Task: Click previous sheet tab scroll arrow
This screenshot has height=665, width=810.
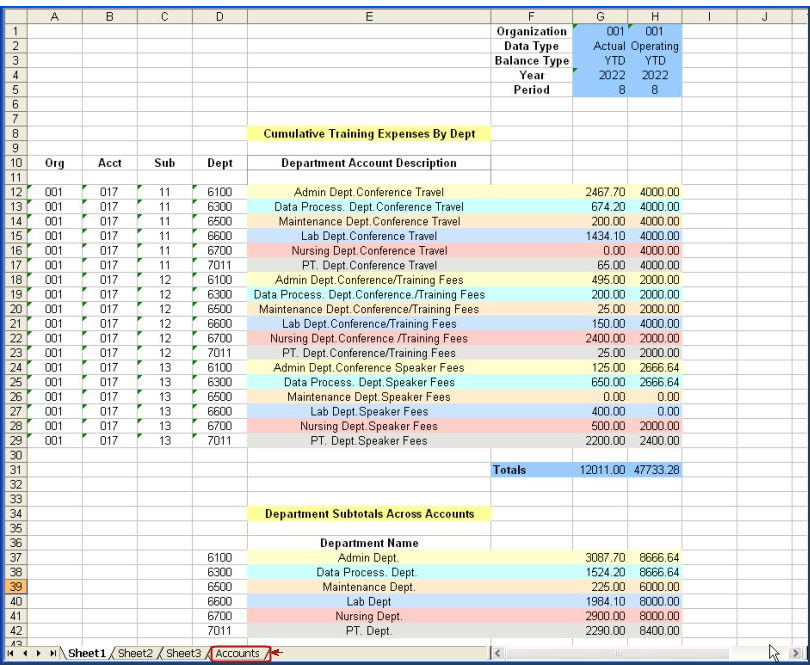Action: (25, 654)
